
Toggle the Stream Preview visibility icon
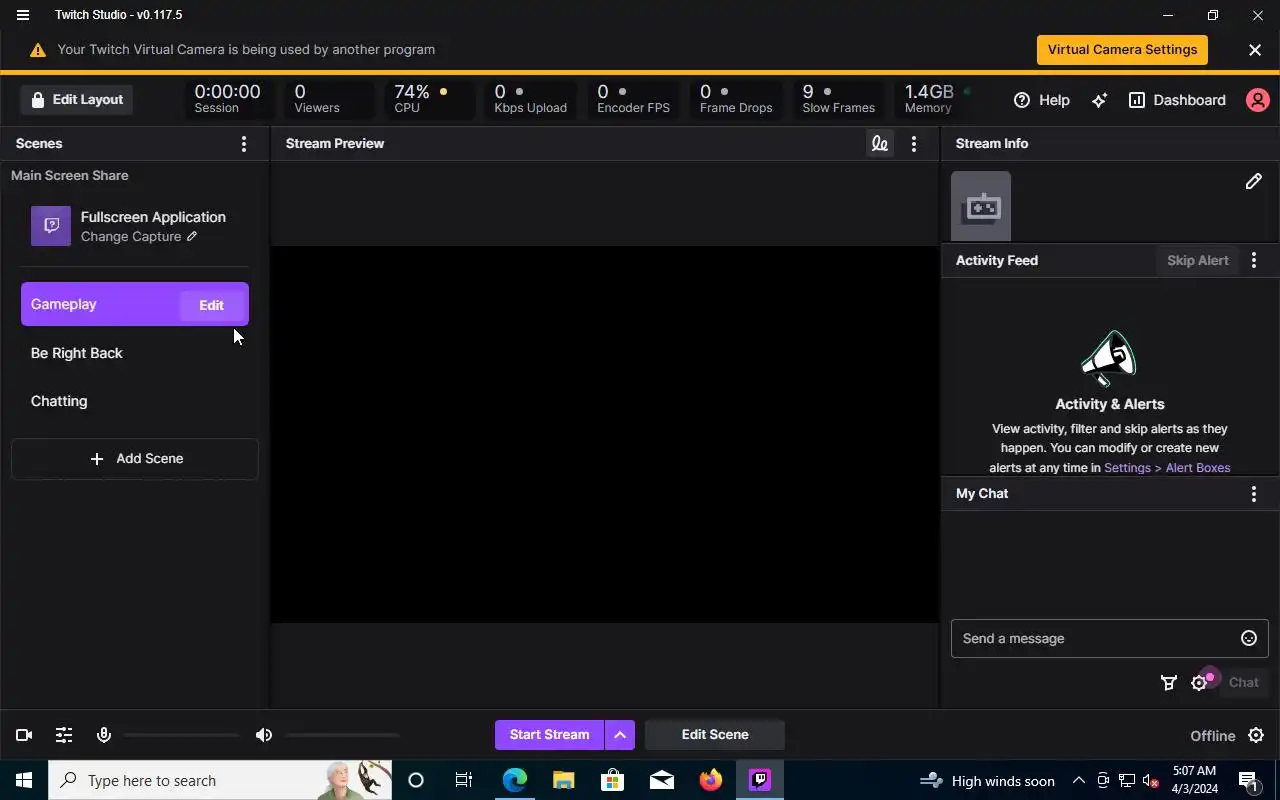pyautogui.click(x=879, y=144)
